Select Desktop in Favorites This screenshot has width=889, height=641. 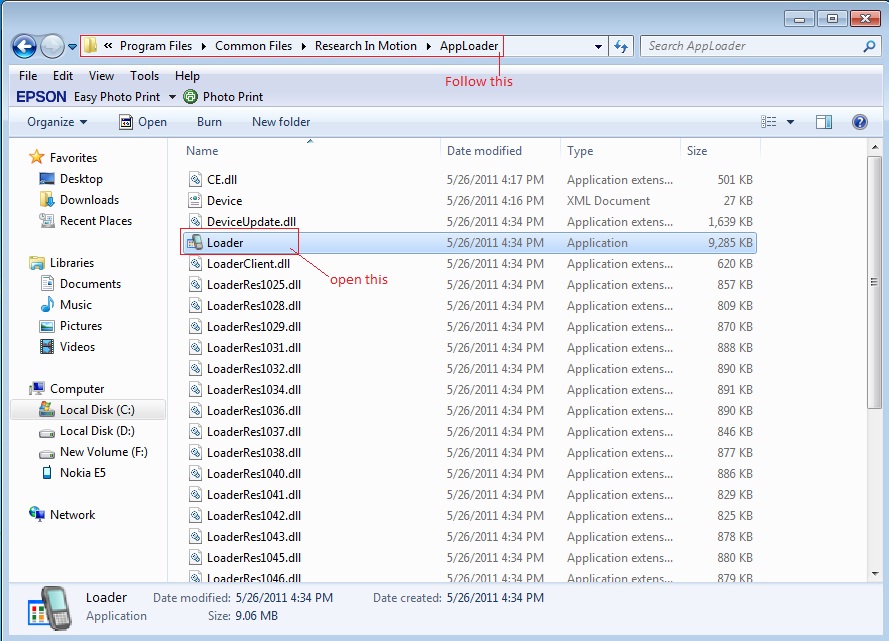[x=81, y=179]
